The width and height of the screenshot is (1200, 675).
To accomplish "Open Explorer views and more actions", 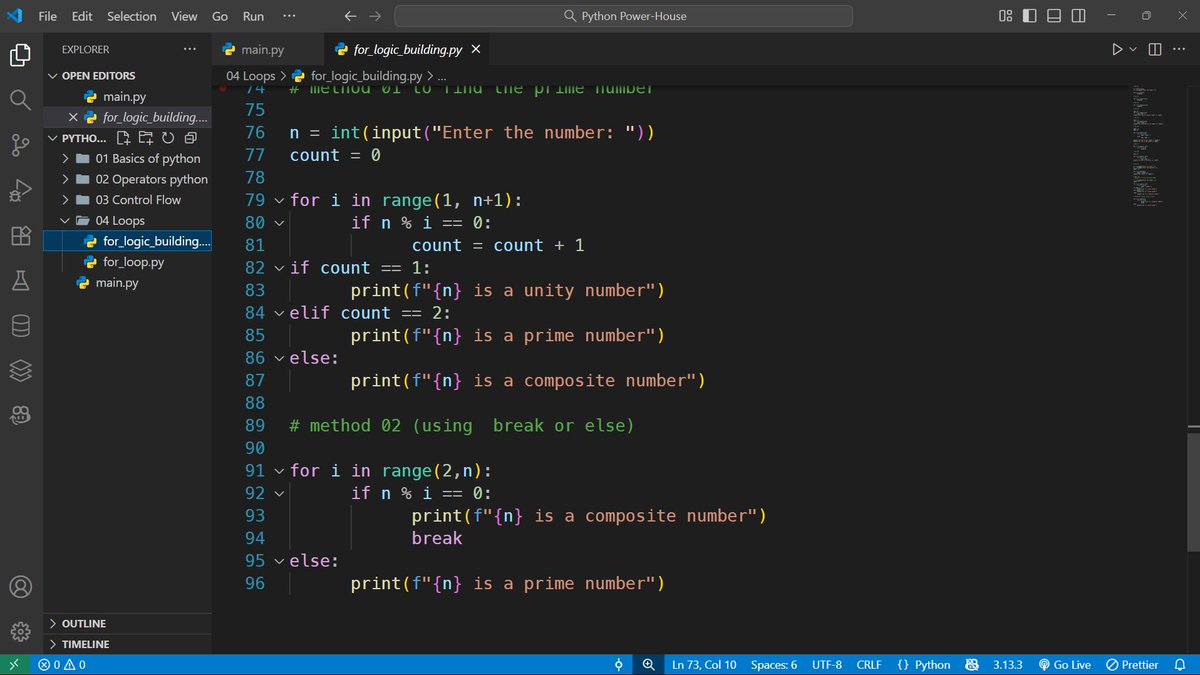I will [190, 49].
